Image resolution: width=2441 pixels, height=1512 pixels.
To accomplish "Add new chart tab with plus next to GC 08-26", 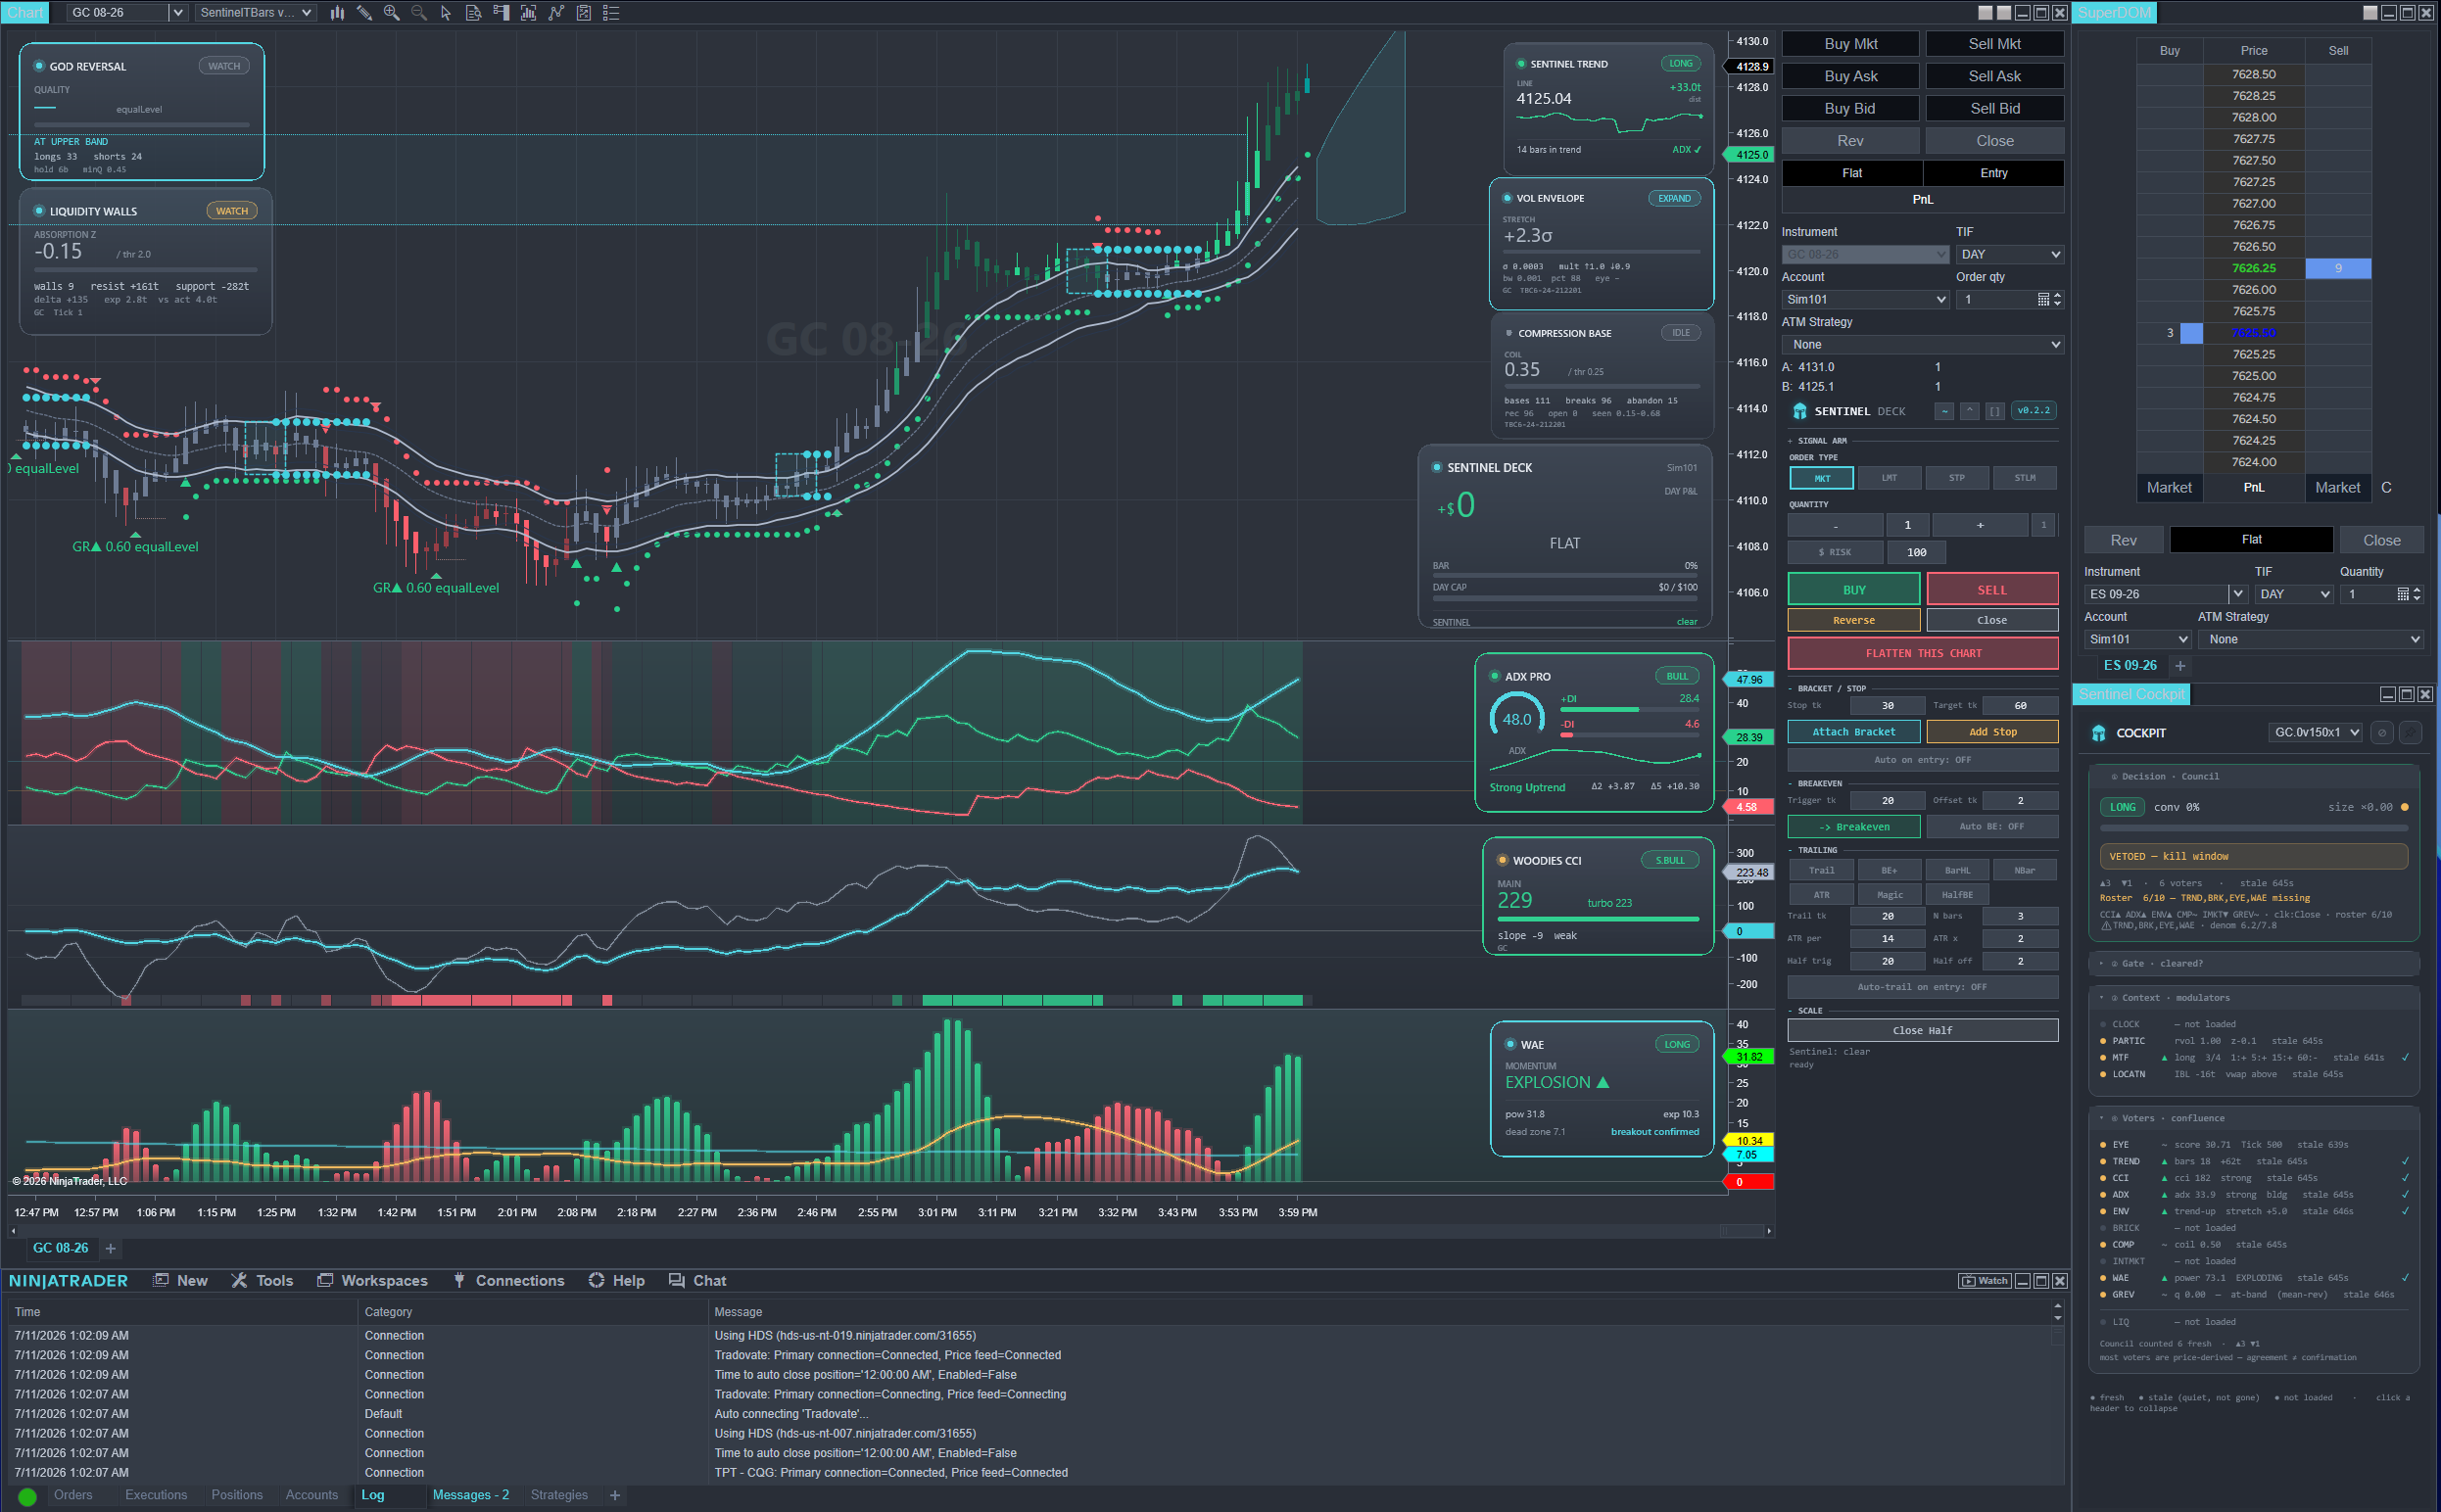I will pyautogui.click(x=111, y=1248).
